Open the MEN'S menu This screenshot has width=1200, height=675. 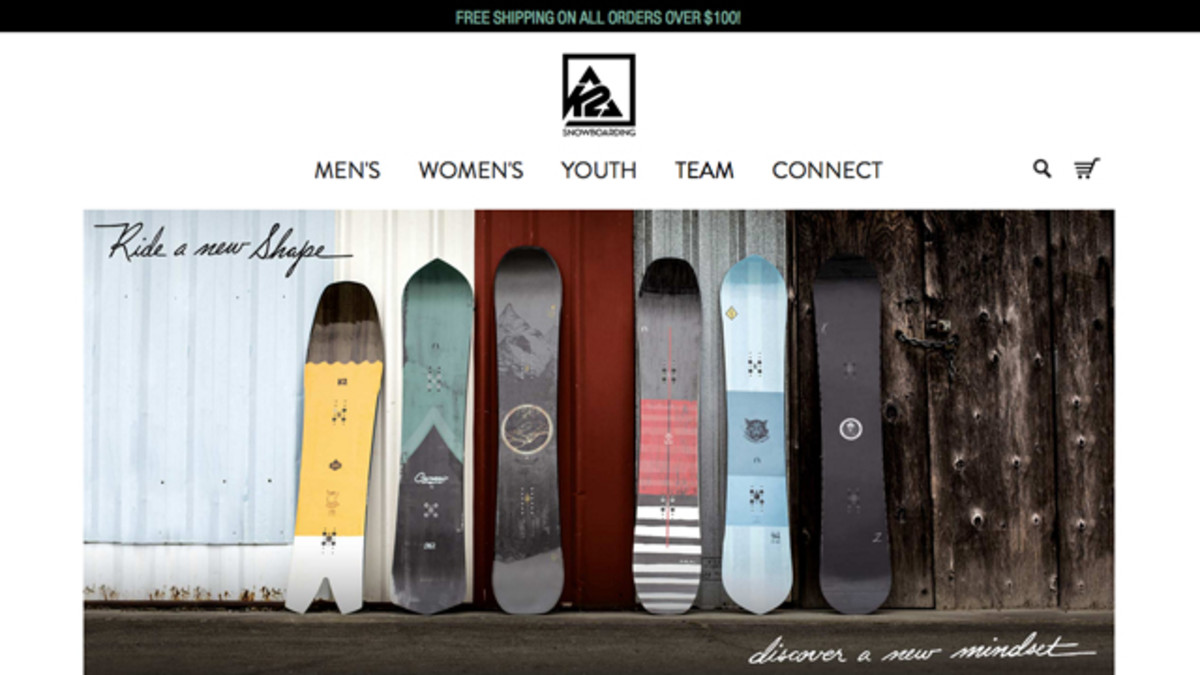click(x=347, y=170)
